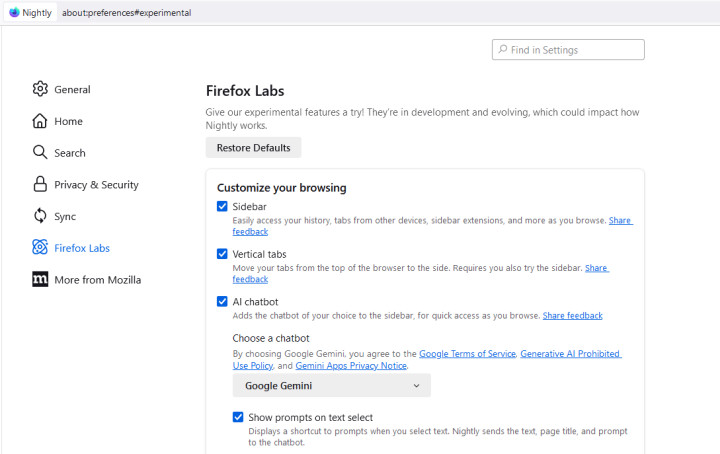Click the More from Mozilla icon
720x454 pixels.
coord(40,280)
